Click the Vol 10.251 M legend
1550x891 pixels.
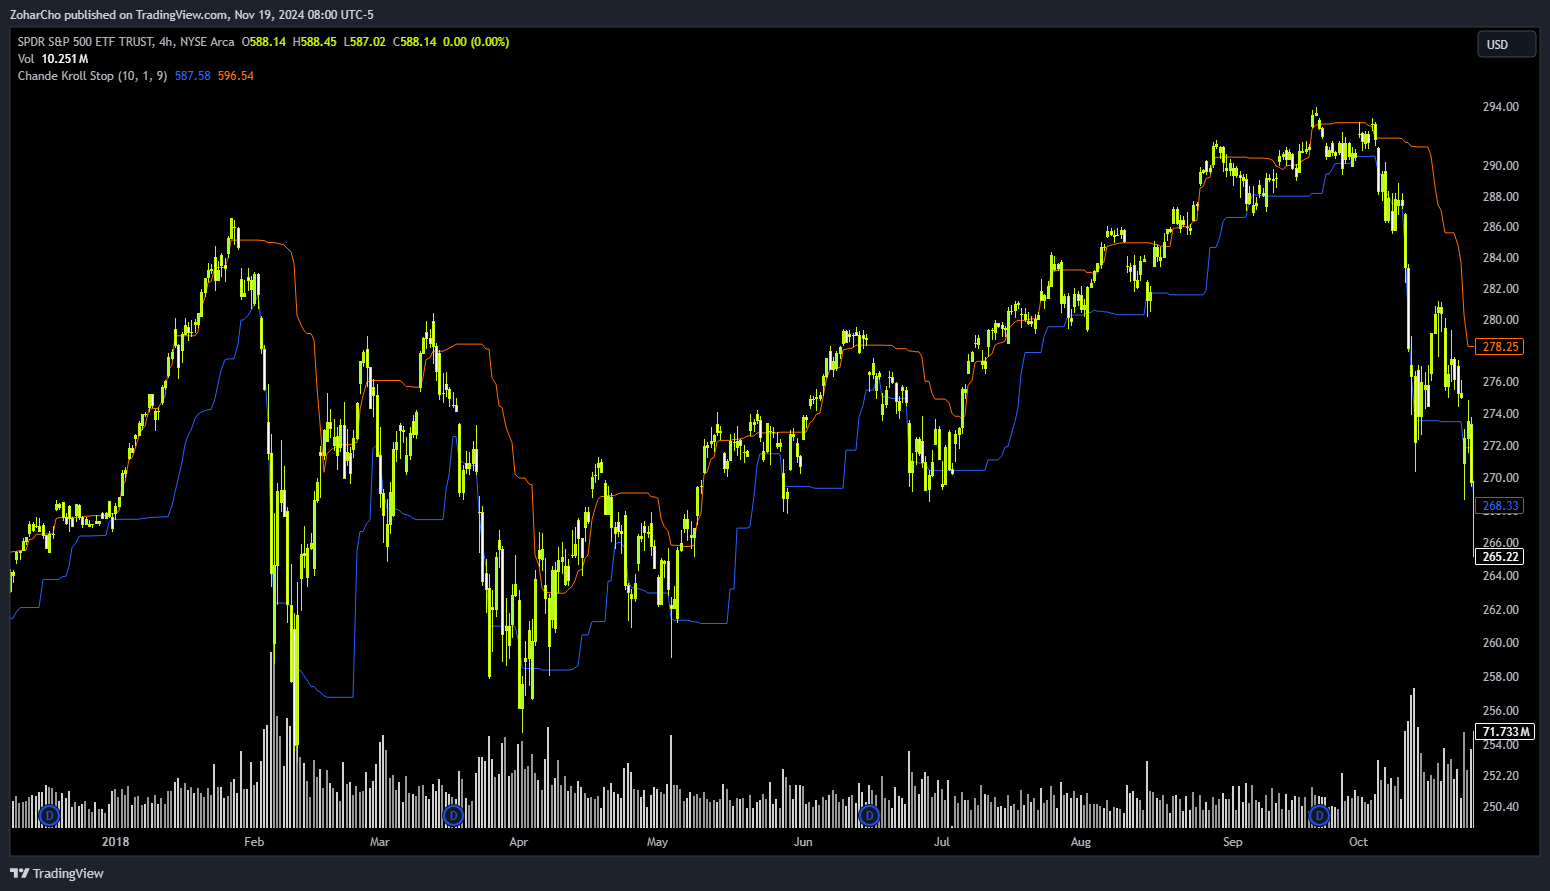[x=53, y=59]
